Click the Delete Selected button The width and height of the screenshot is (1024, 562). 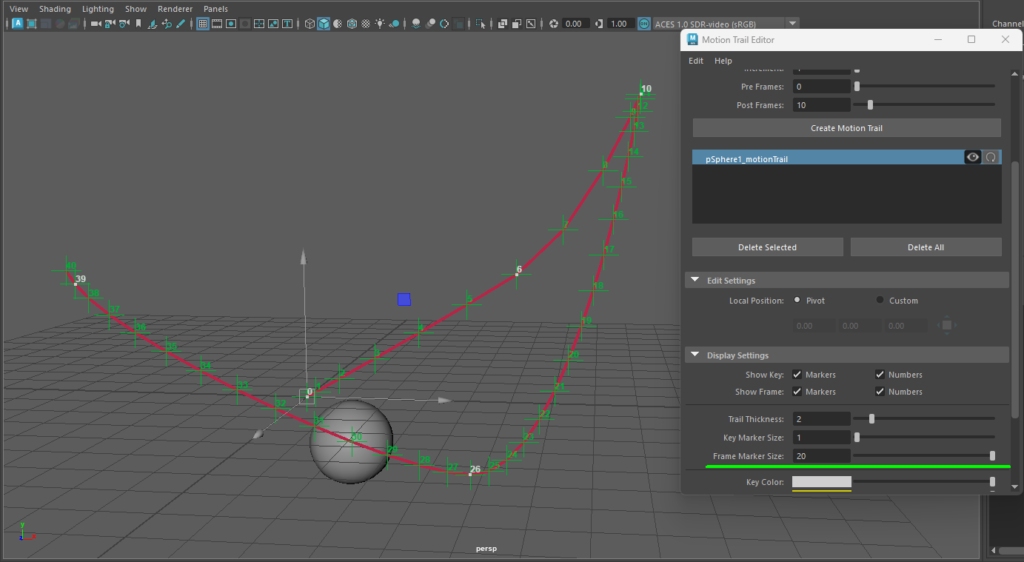[765, 247]
